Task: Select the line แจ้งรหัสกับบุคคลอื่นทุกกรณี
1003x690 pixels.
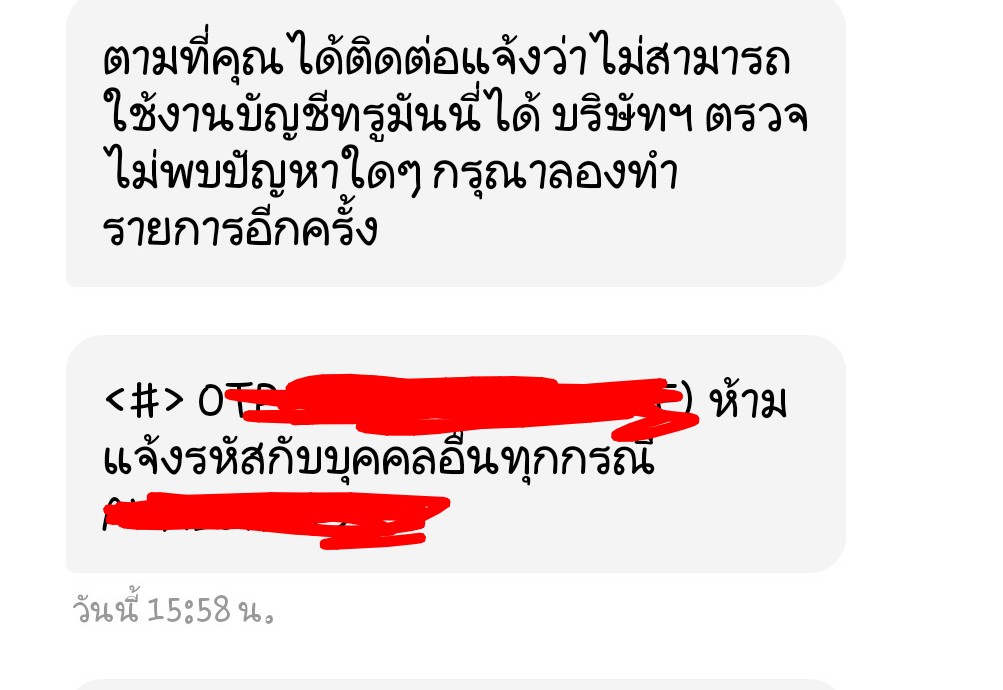Action: pyautogui.click(x=379, y=460)
